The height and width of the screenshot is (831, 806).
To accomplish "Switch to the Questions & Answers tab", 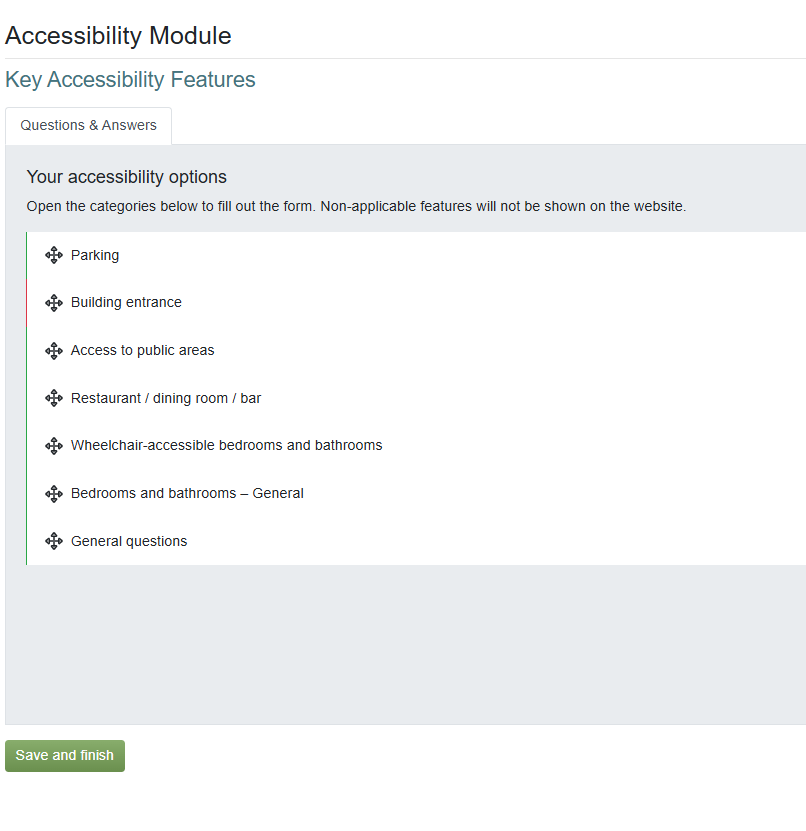I will [88, 126].
